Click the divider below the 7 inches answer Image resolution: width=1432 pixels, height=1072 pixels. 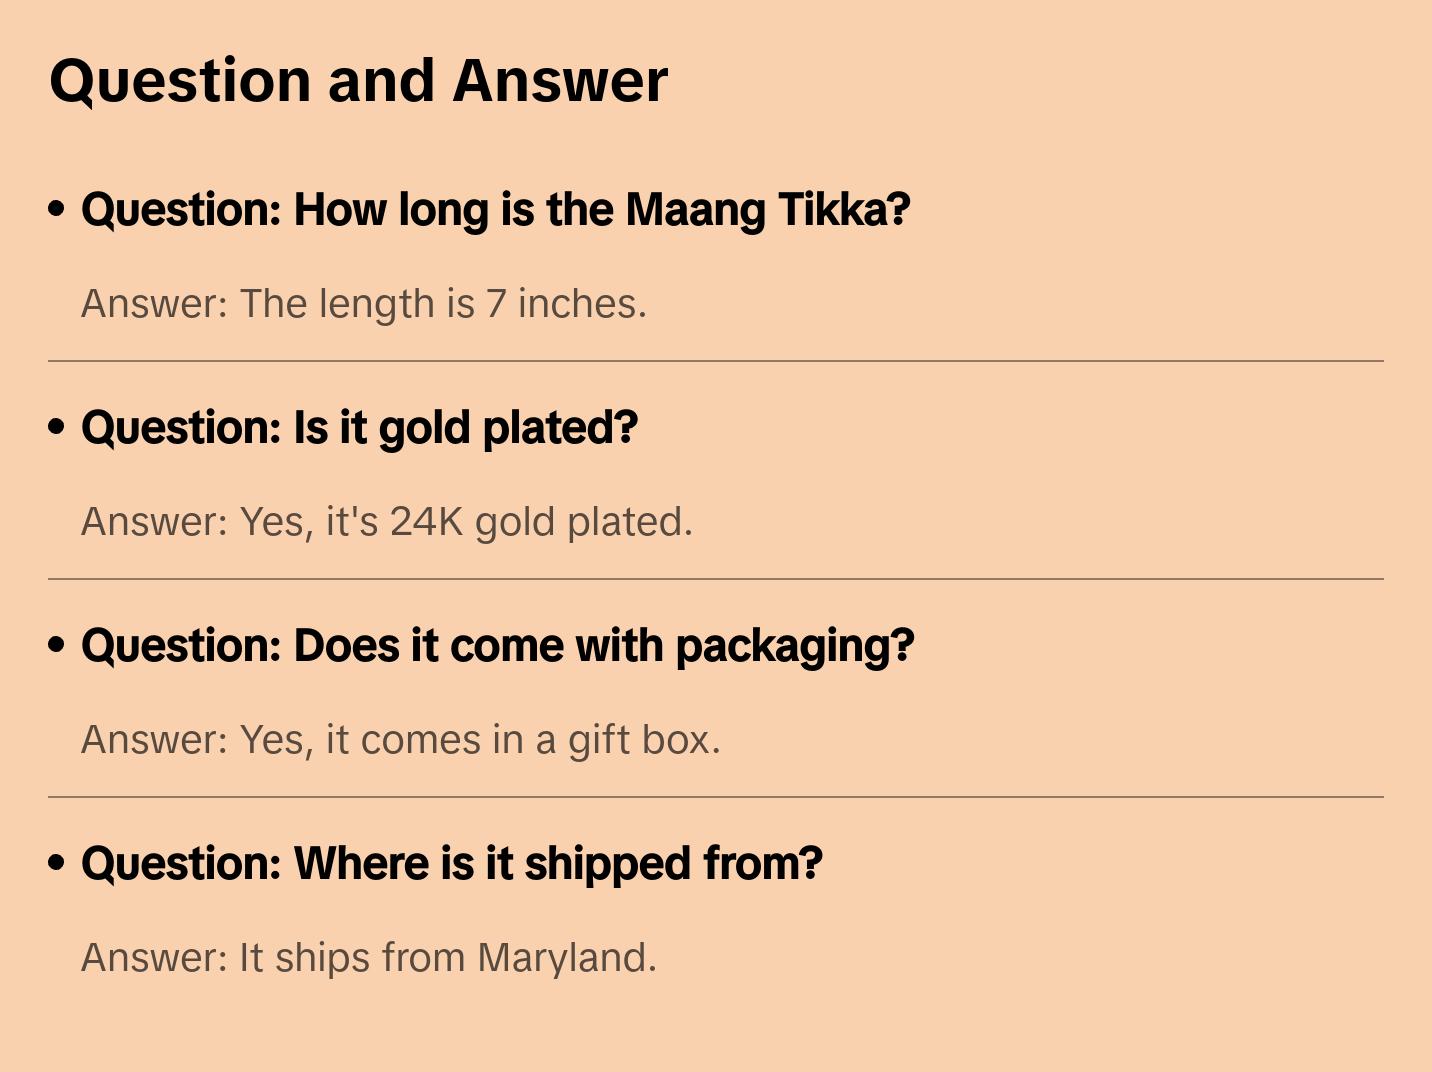tap(716, 361)
